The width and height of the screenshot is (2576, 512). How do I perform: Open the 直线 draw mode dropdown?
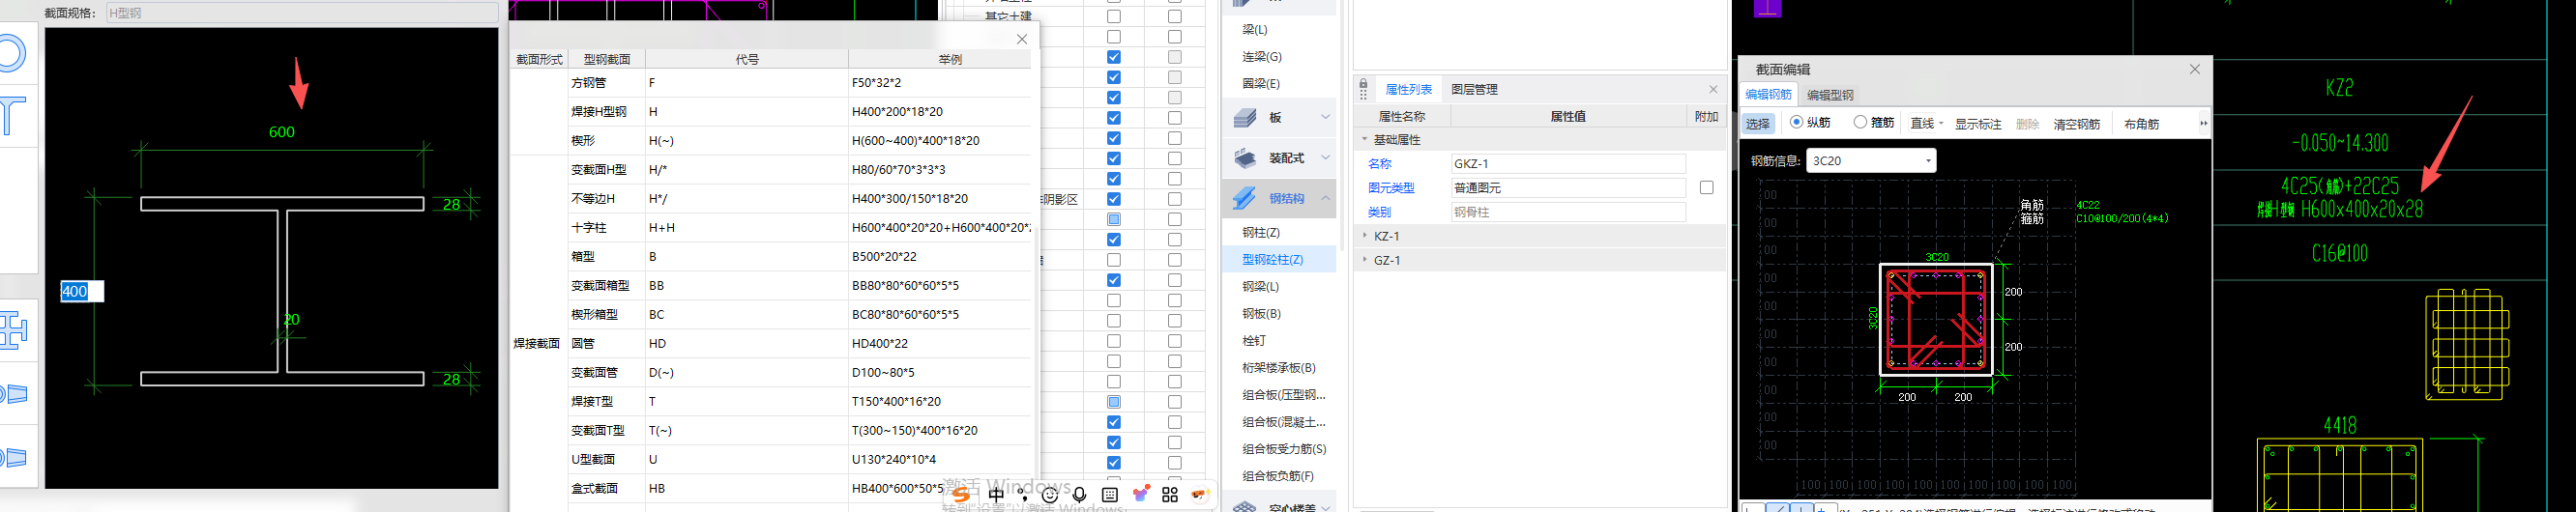tap(1941, 123)
